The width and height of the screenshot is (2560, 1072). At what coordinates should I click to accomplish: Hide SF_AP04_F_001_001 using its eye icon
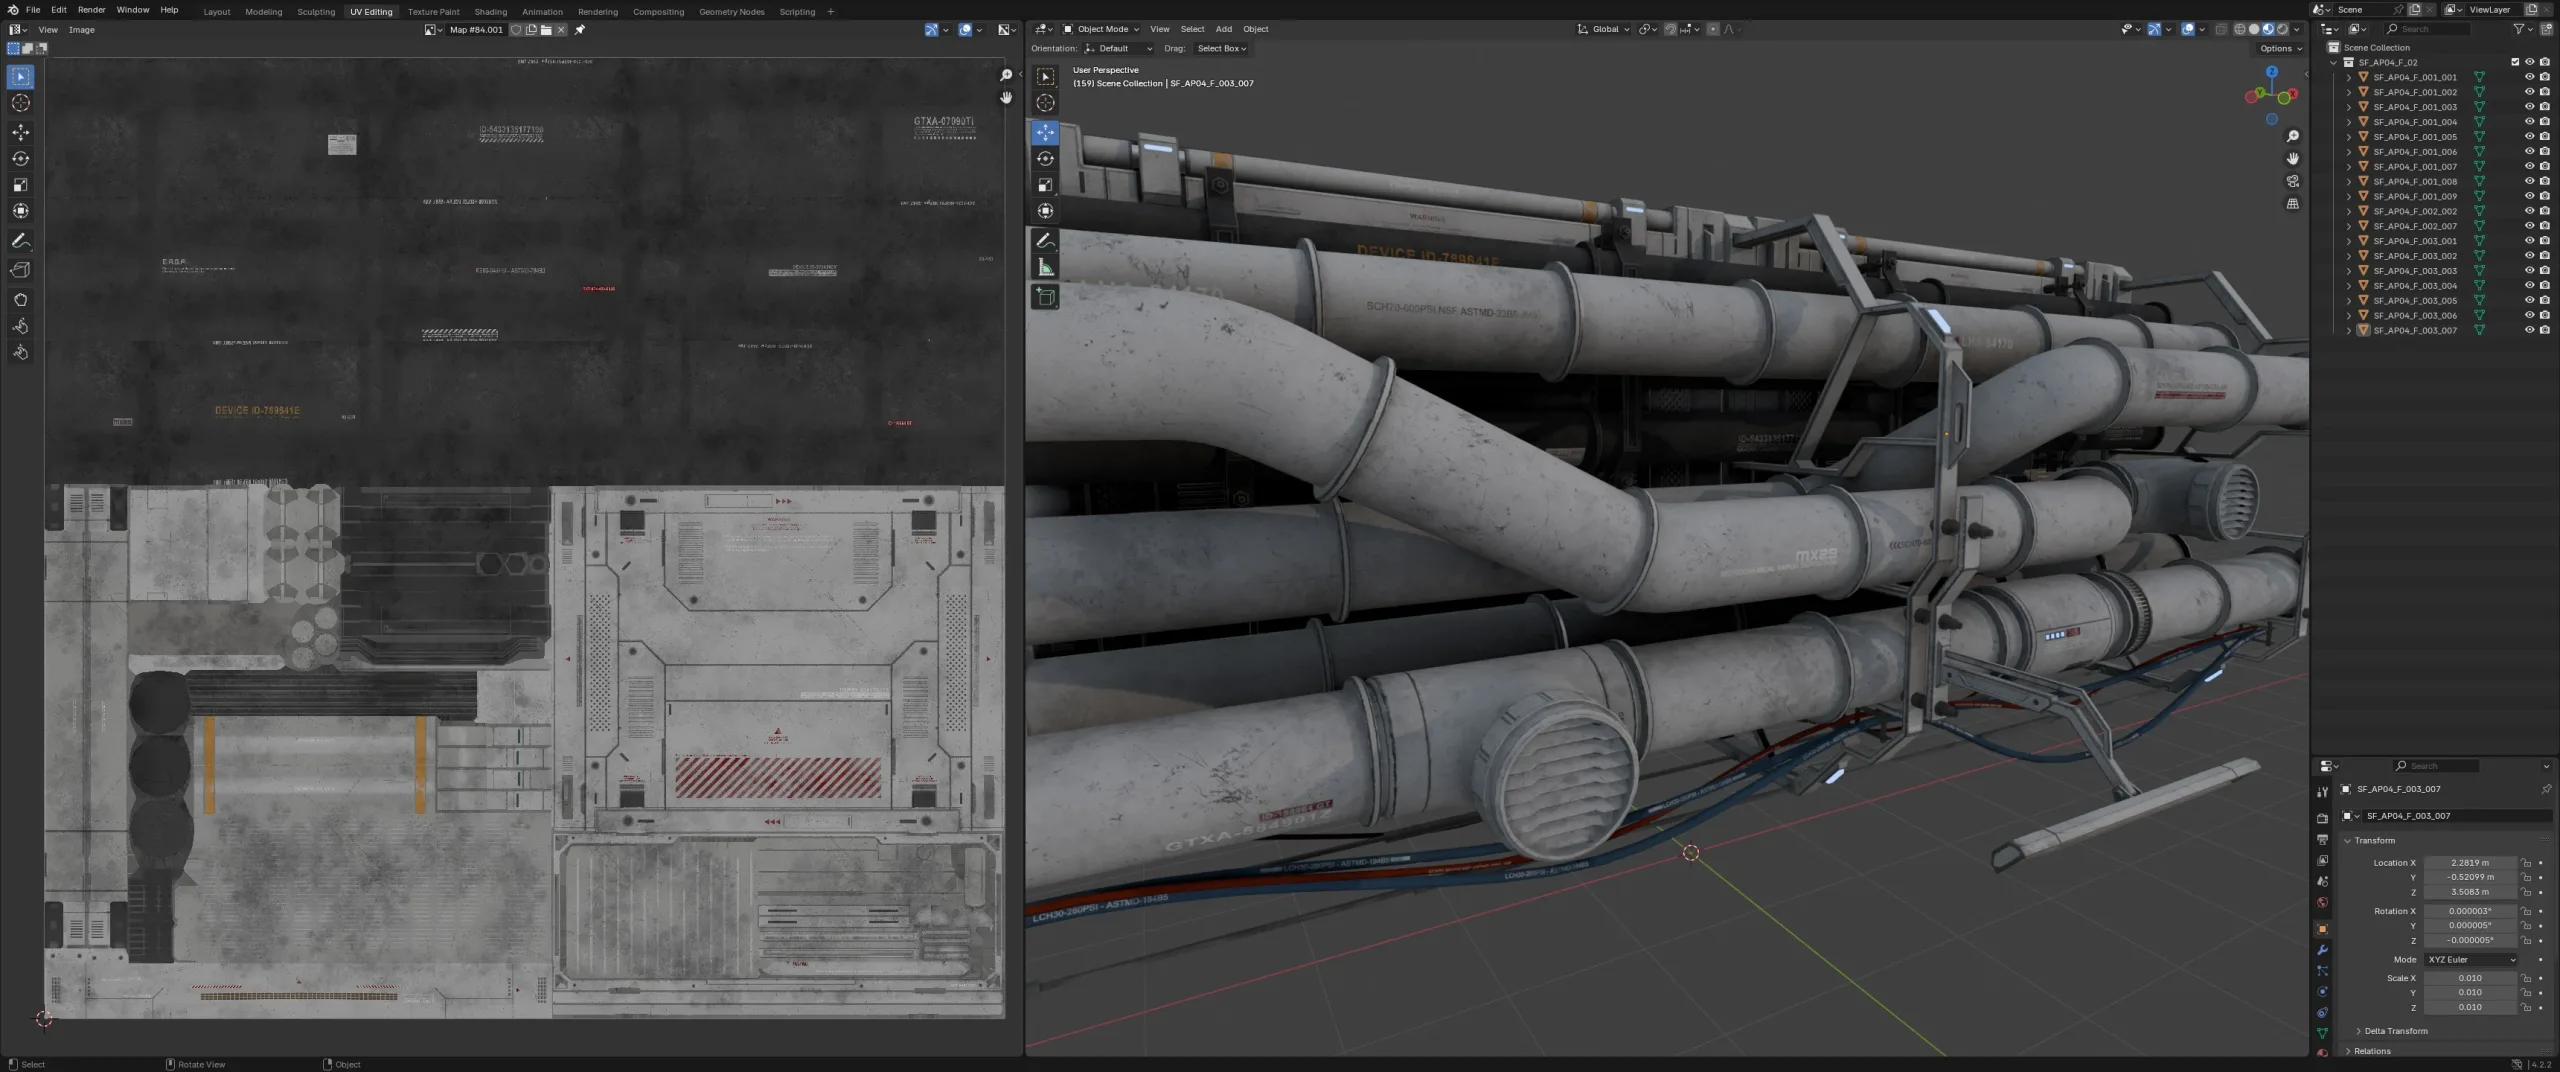2529,77
